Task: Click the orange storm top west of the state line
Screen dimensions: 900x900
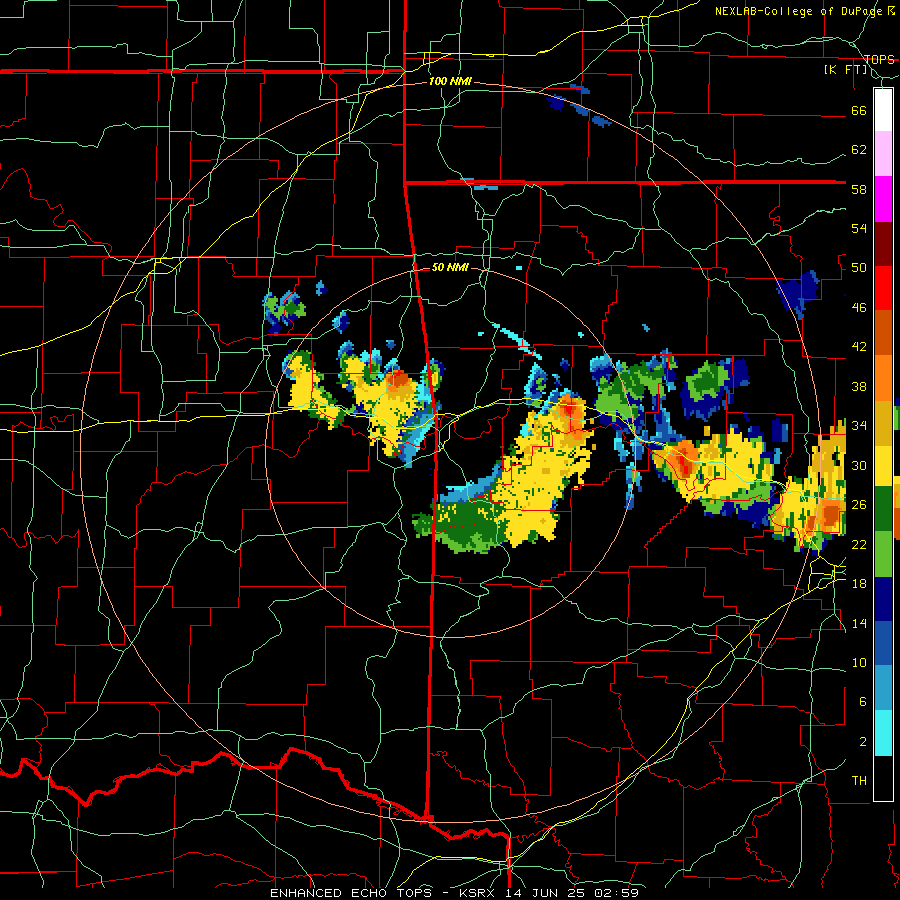Action: pyautogui.click(x=397, y=379)
